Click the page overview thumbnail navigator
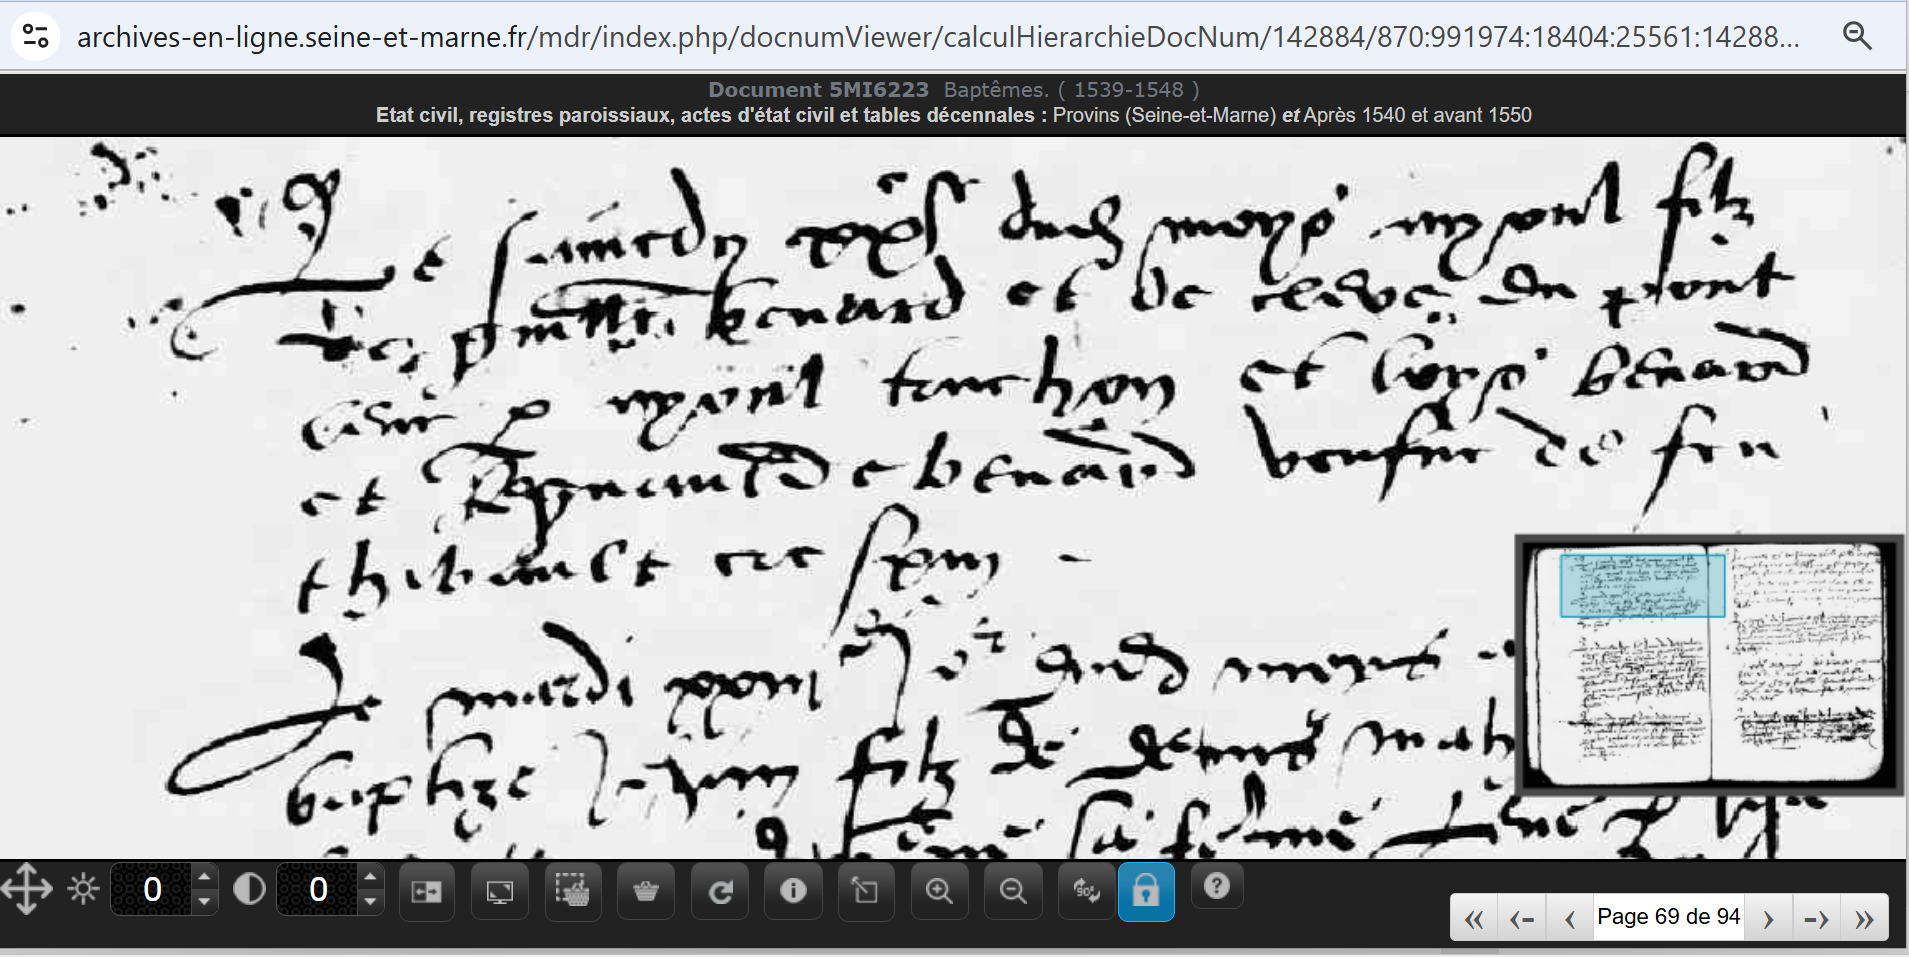Viewport: 1909px width, 957px height. pos(1709,665)
